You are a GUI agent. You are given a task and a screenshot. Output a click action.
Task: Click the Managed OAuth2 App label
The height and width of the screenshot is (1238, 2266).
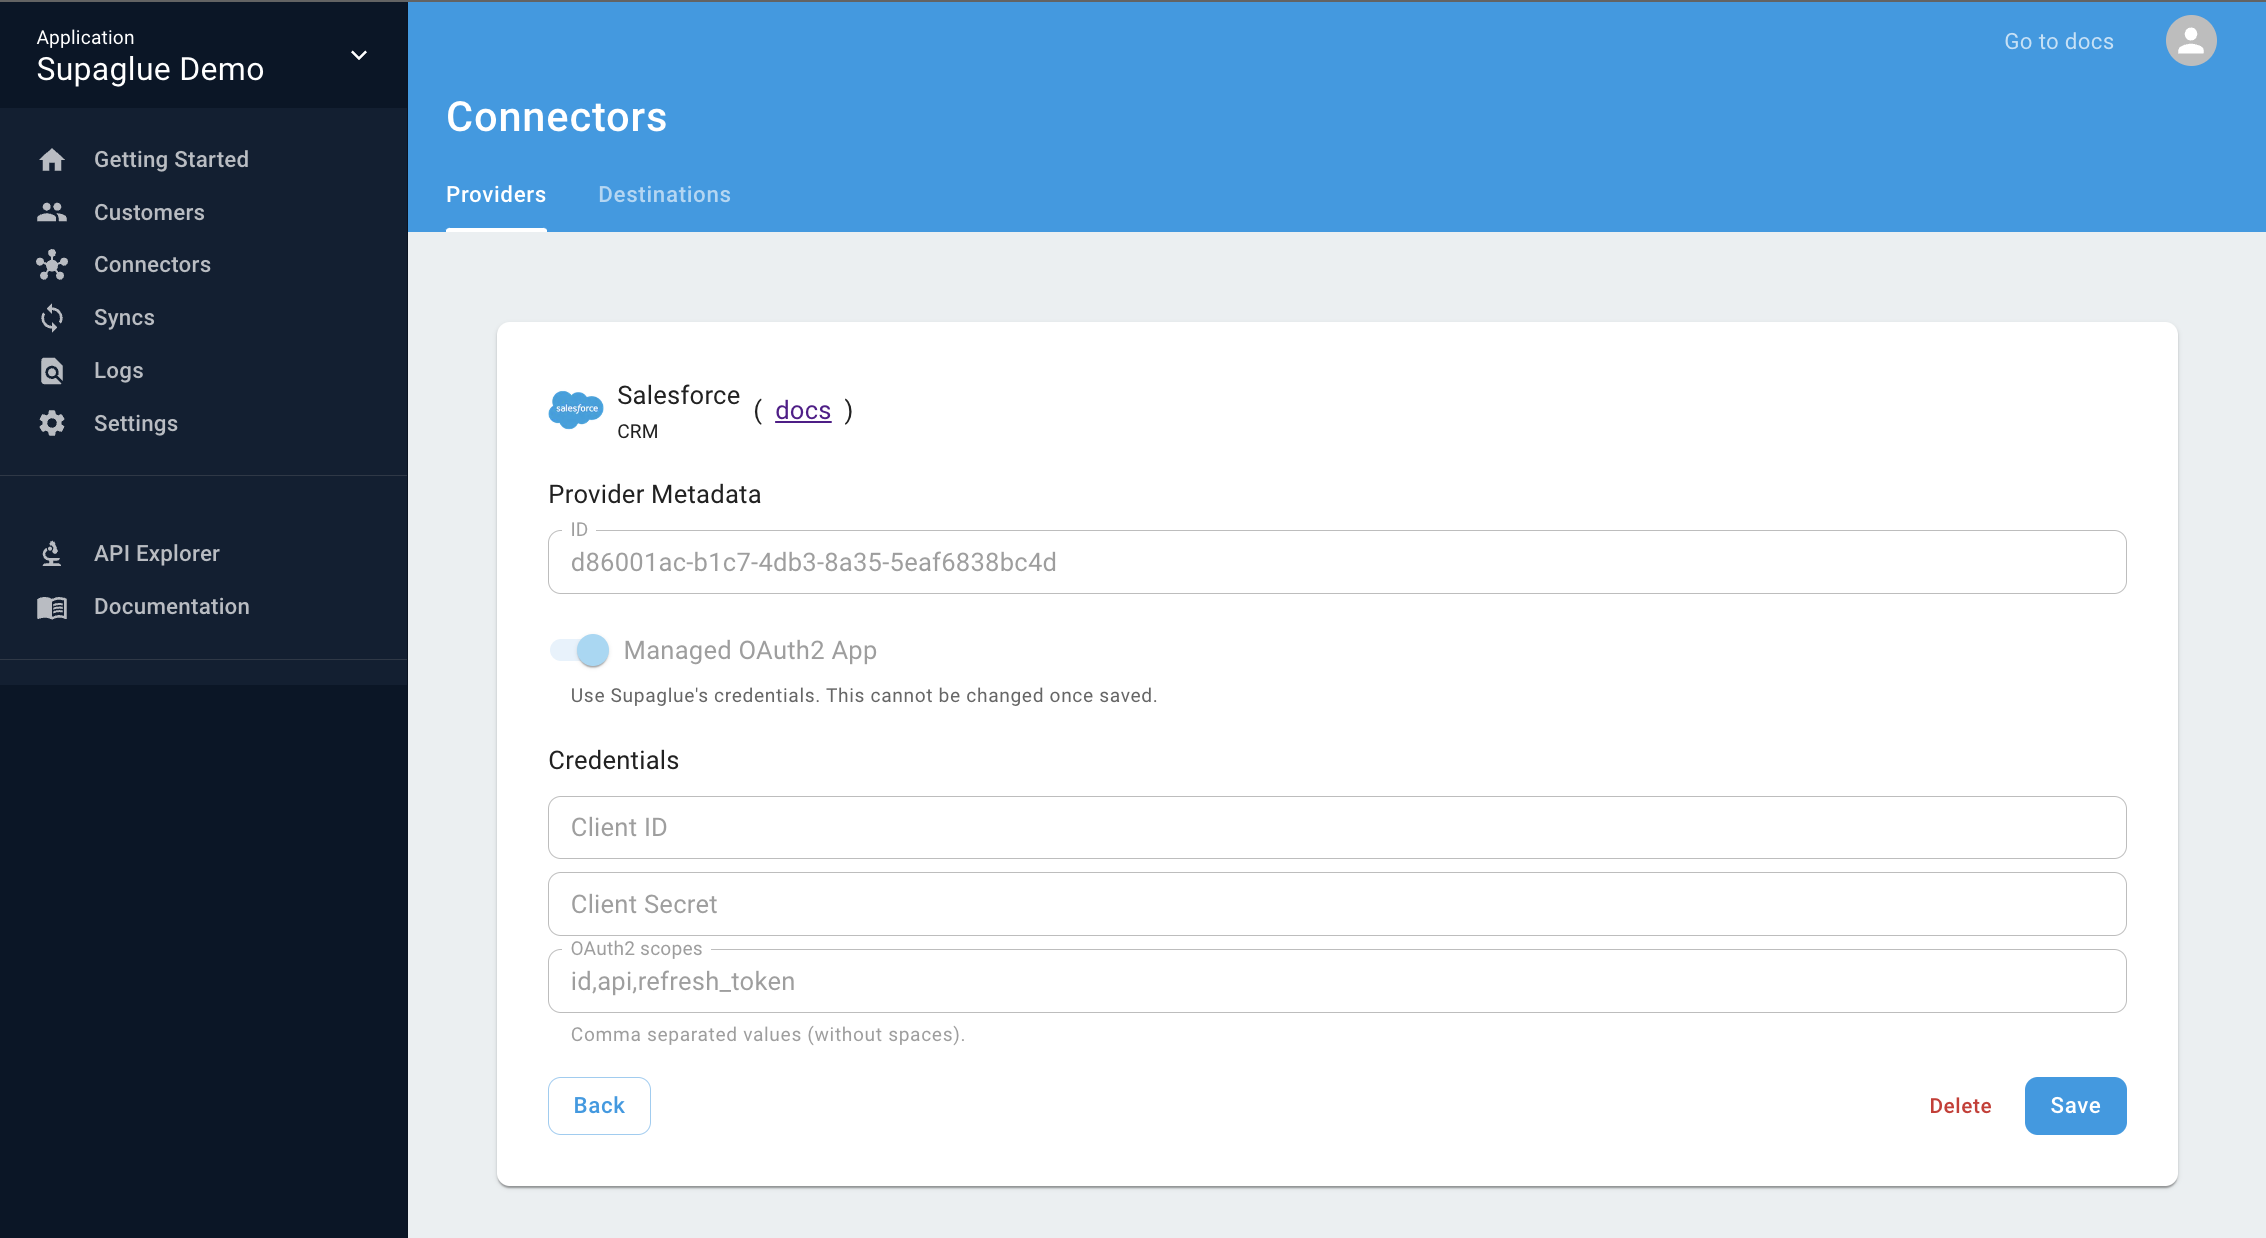[x=750, y=651]
